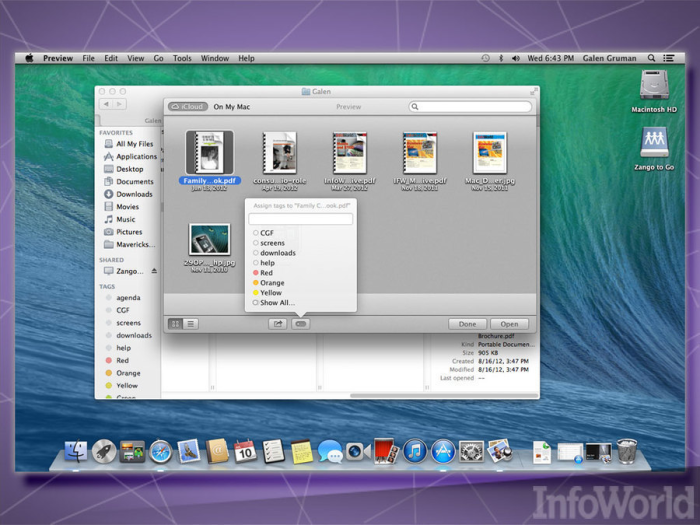Select the iCloud tab
The width and height of the screenshot is (700, 525).
tap(188, 107)
